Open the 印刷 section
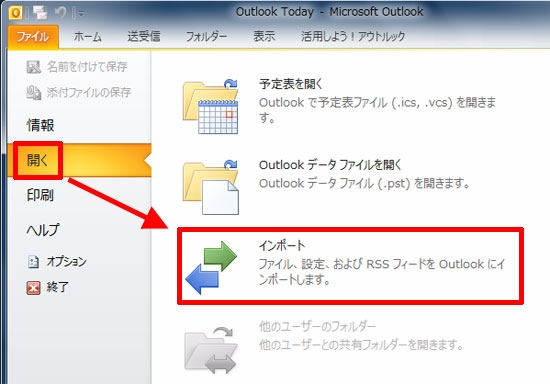The width and height of the screenshot is (550, 384). click(x=40, y=195)
